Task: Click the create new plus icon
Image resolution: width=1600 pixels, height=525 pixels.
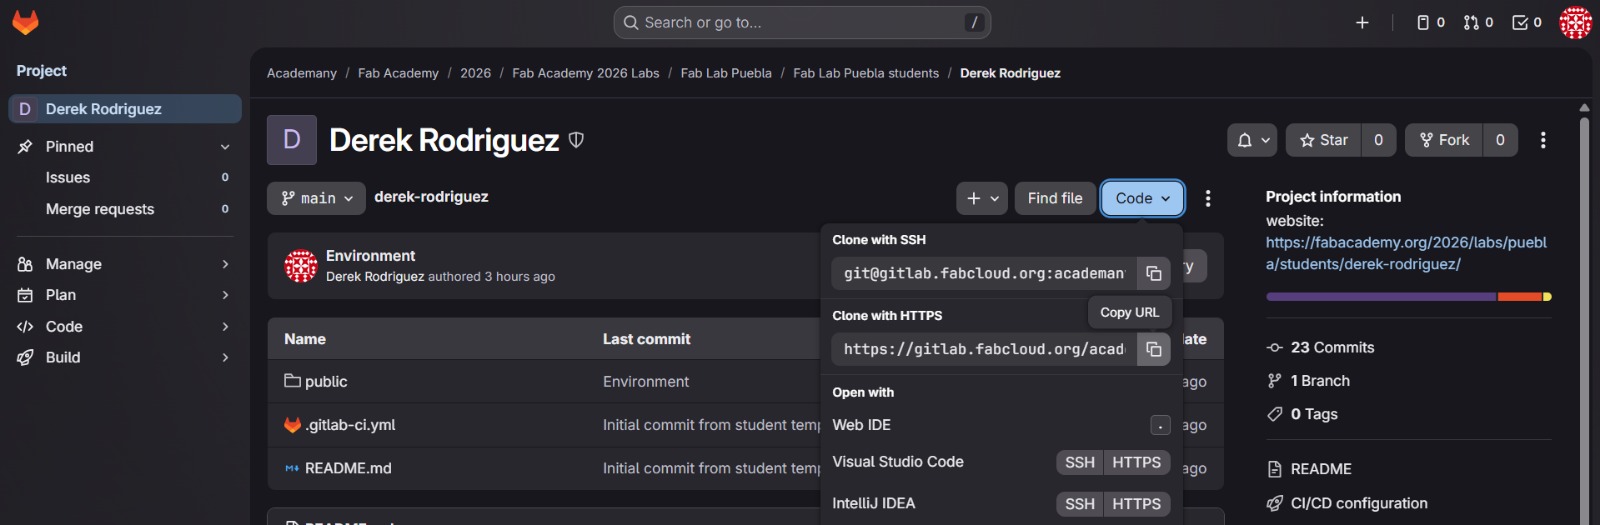Action: click(1362, 22)
